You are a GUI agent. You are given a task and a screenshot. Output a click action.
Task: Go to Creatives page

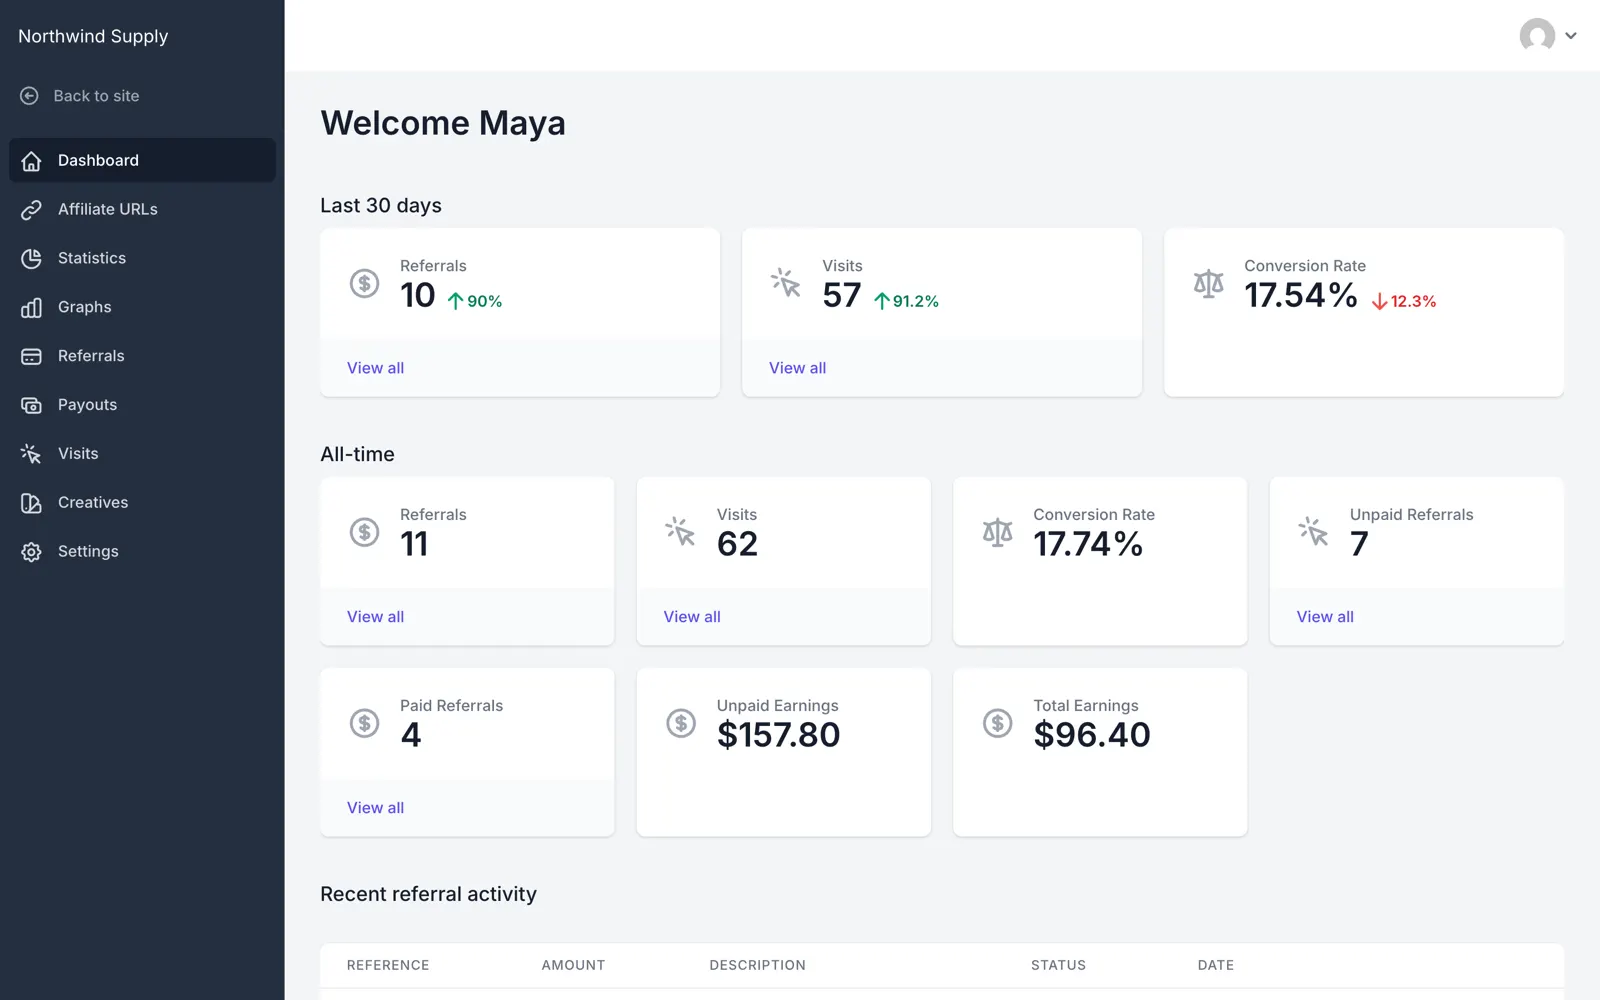142,502
